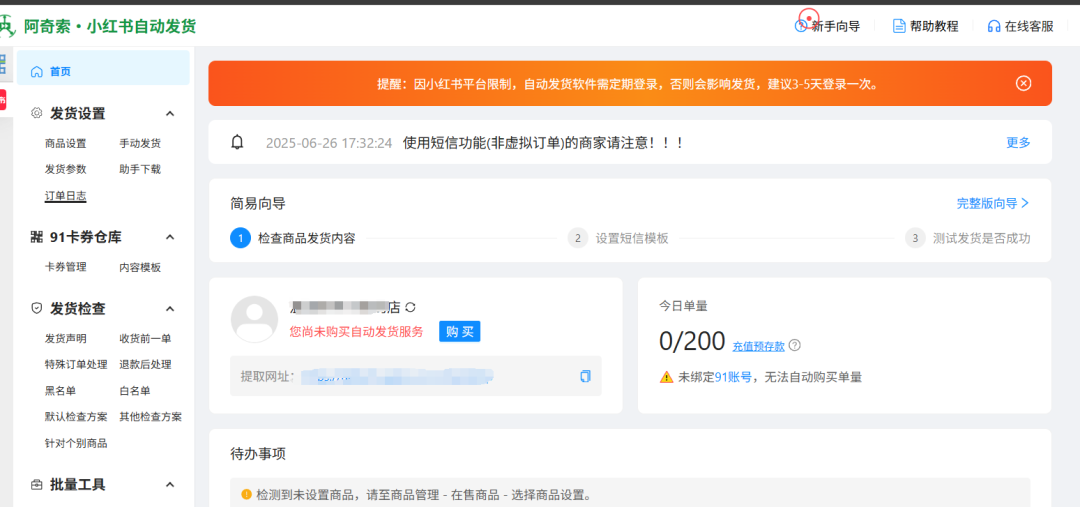Open 白名单 in sidebar
Image resolution: width=1080 pixels, height=507 pixels.
coord(134,391)
